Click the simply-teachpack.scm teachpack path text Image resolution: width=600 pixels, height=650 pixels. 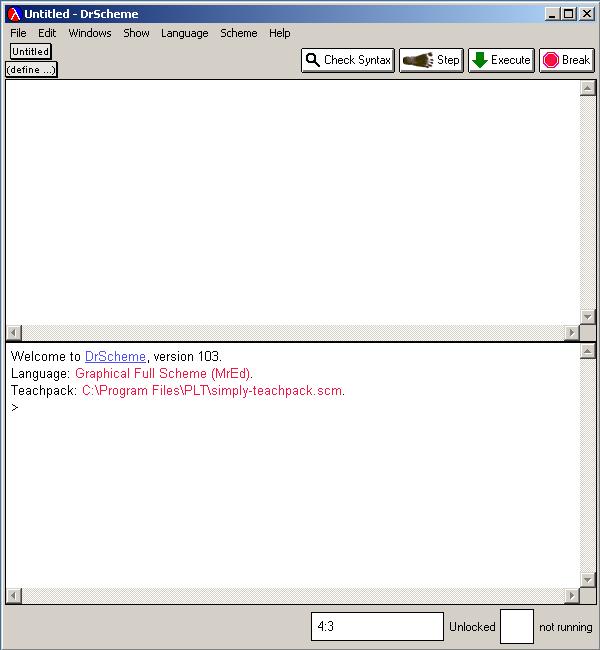pos(214,391)
